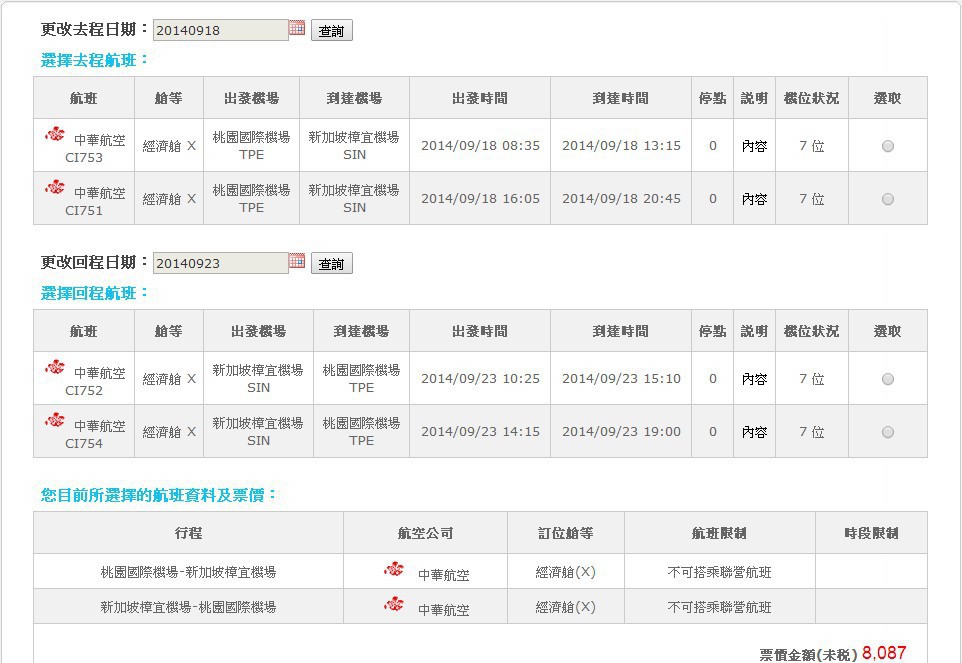Click 時段限制 column header
The width and height of the screenshot is (962, 663).
pos(871,534)
